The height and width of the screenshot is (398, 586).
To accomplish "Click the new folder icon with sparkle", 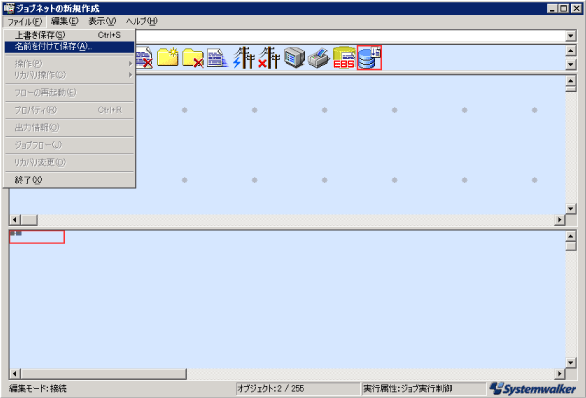I will [x=168, y=58].
